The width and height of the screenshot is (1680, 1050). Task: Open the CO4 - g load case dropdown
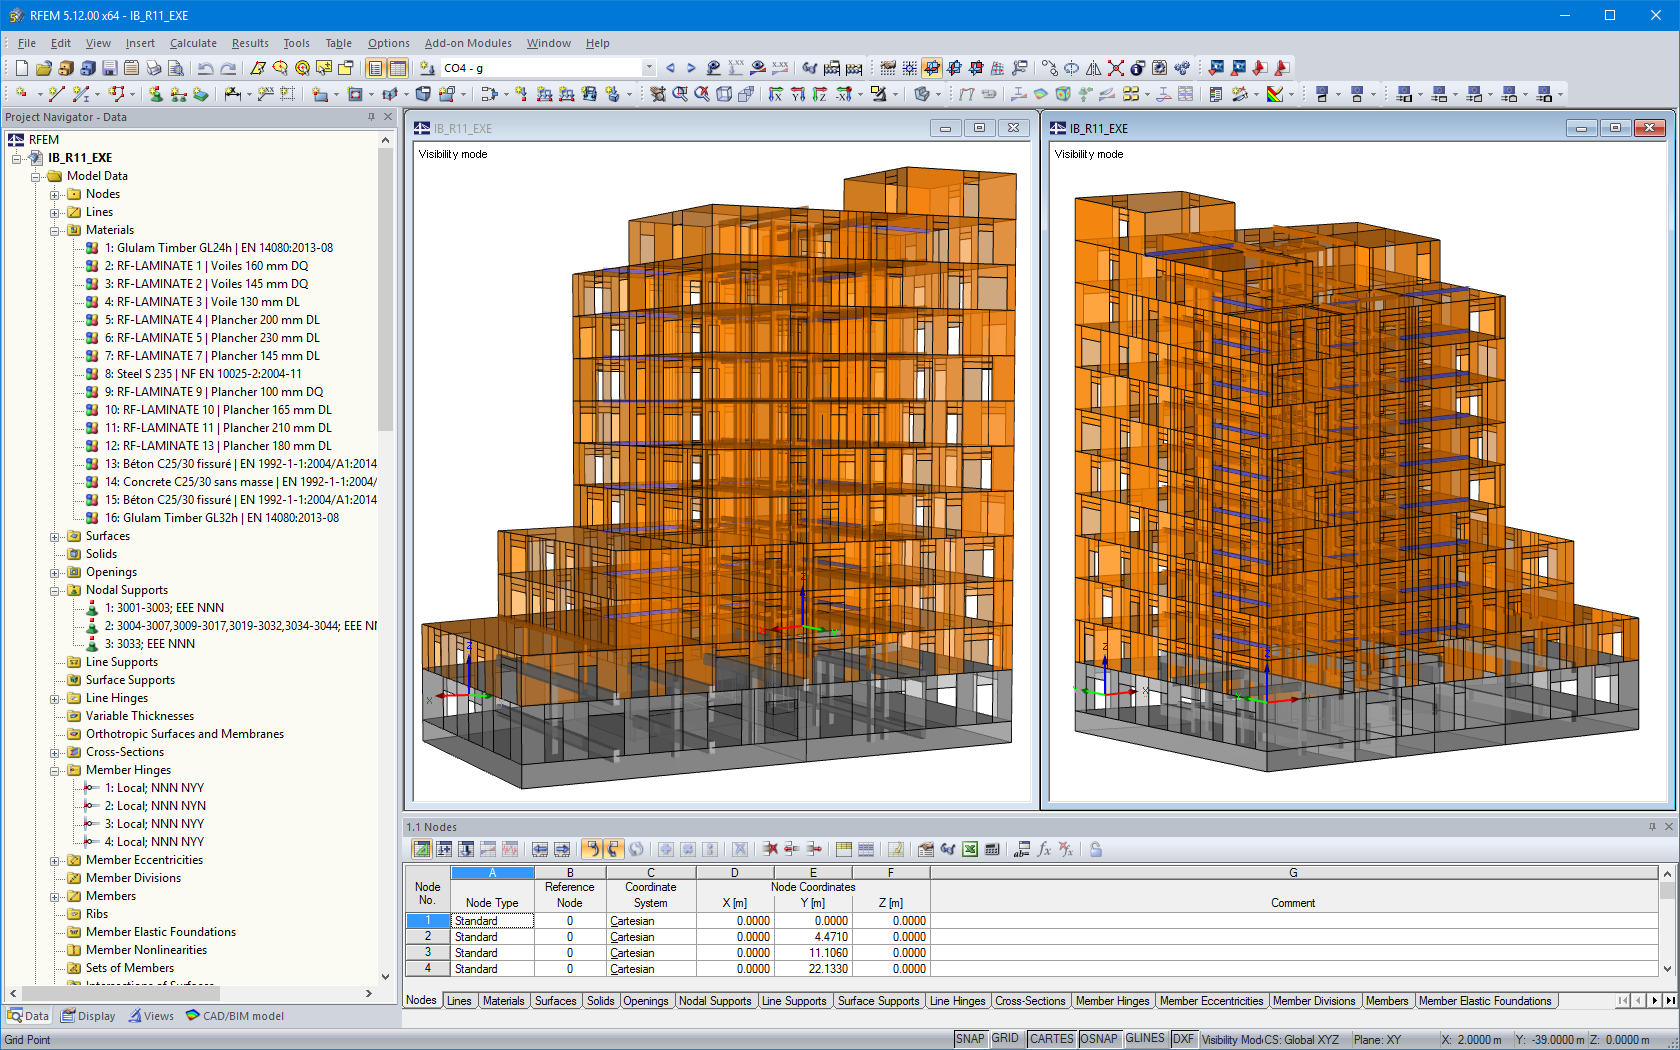[x=648, y=67]
